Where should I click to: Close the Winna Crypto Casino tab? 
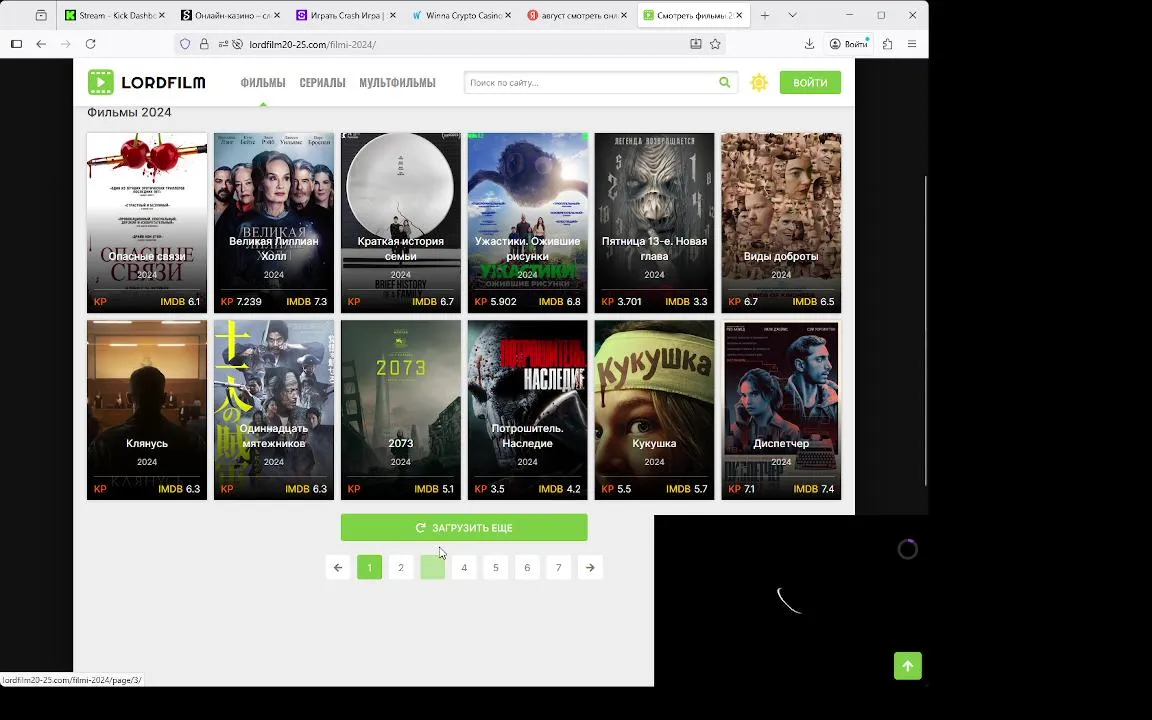click(508, 15)
